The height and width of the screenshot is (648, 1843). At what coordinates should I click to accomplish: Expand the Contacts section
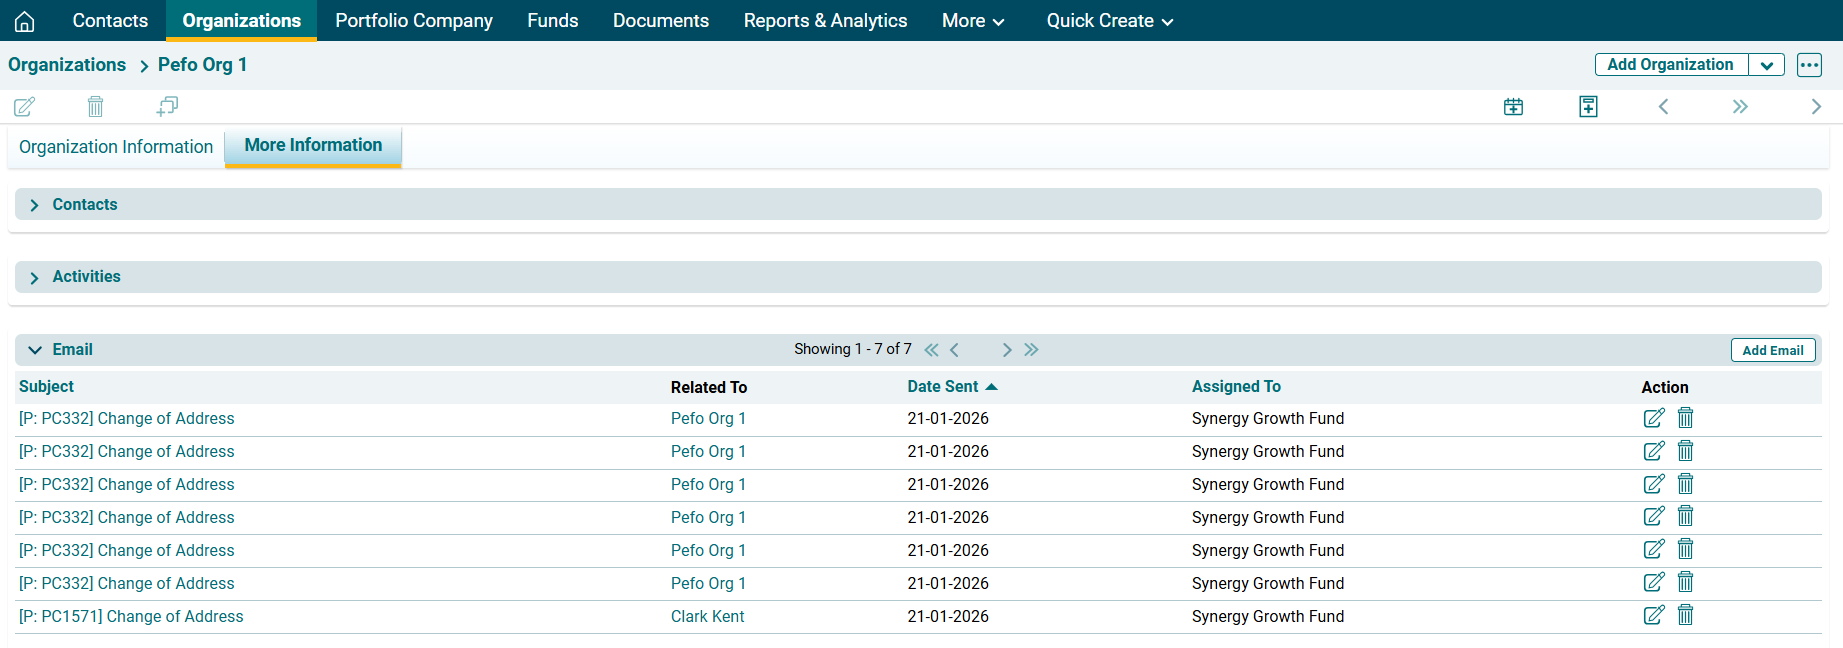click(x=35, y=205)
